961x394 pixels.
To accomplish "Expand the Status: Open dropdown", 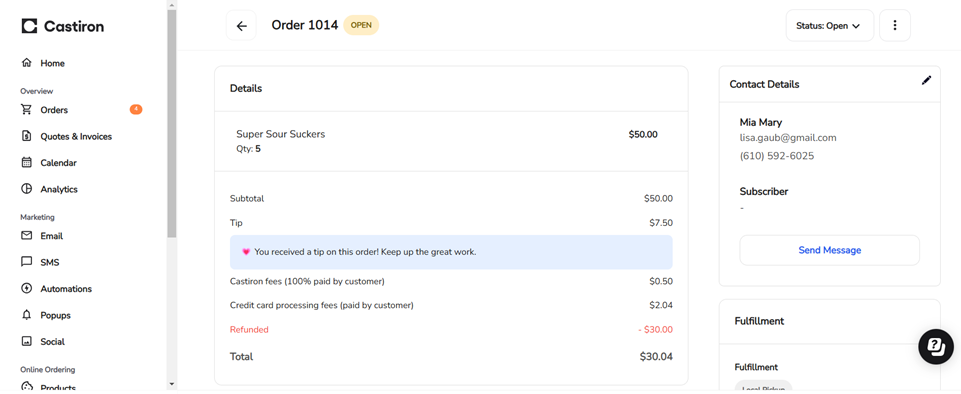I will pyautogui.click(x=829, y=26).
